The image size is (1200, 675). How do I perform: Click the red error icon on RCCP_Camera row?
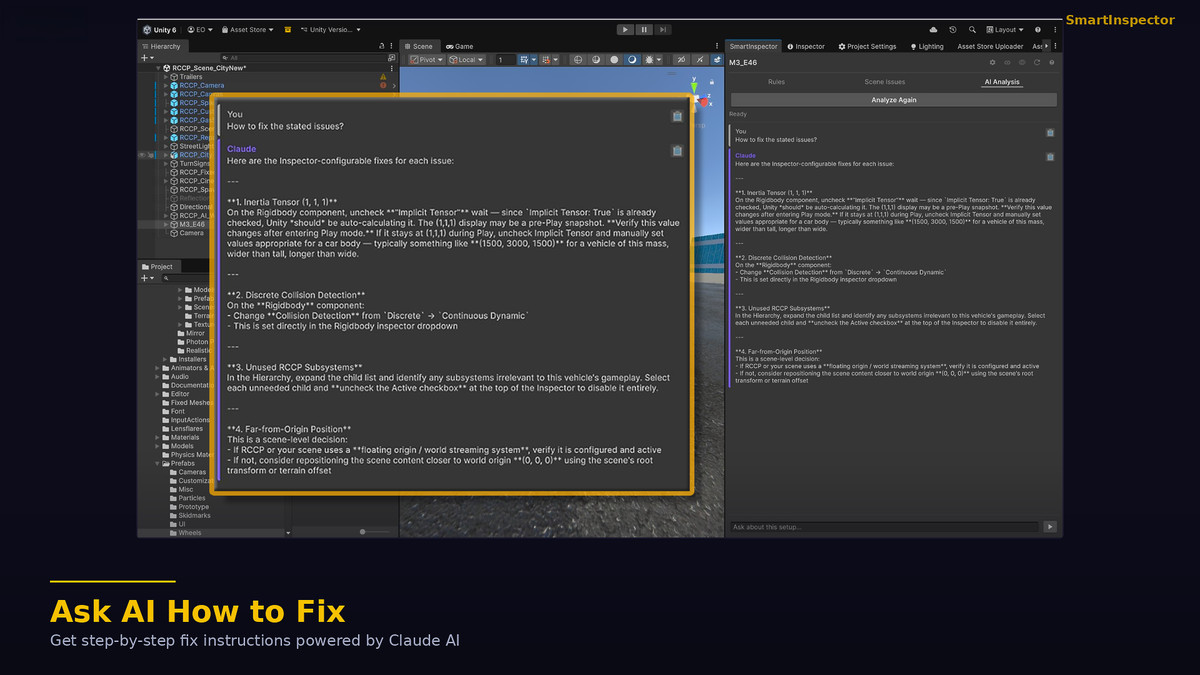[383, 85]
